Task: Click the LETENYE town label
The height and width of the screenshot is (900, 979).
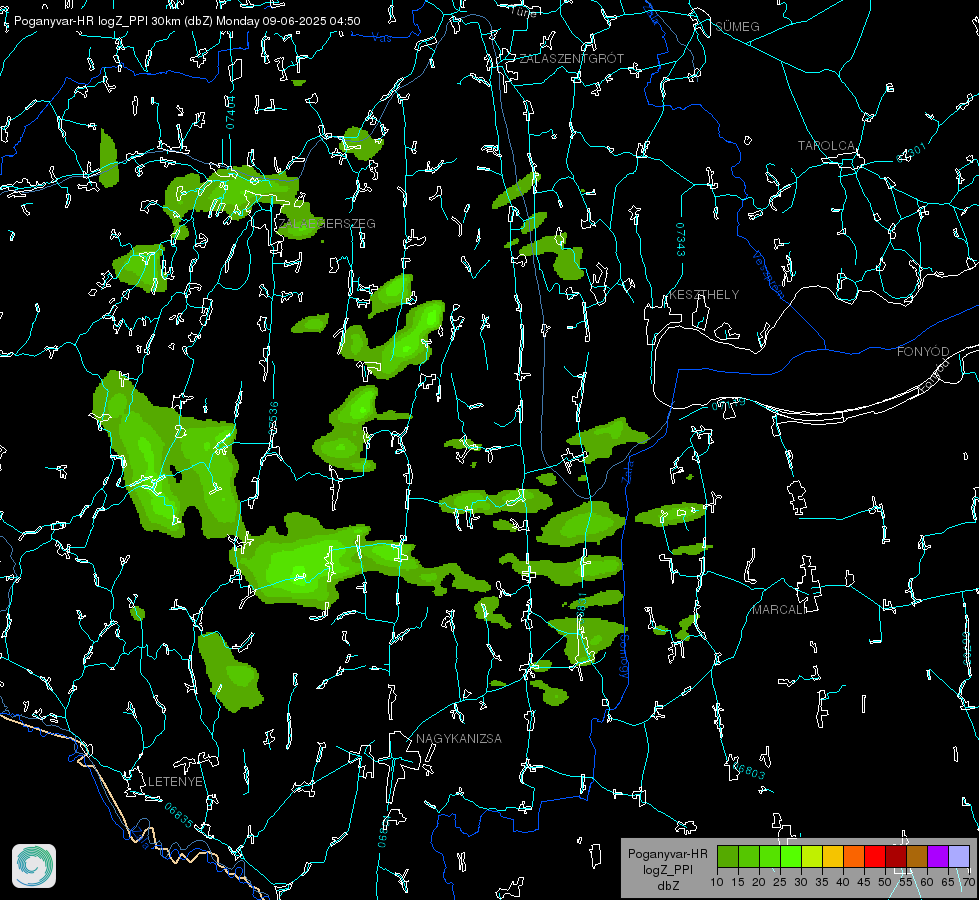Action: (x=175, y=782)
